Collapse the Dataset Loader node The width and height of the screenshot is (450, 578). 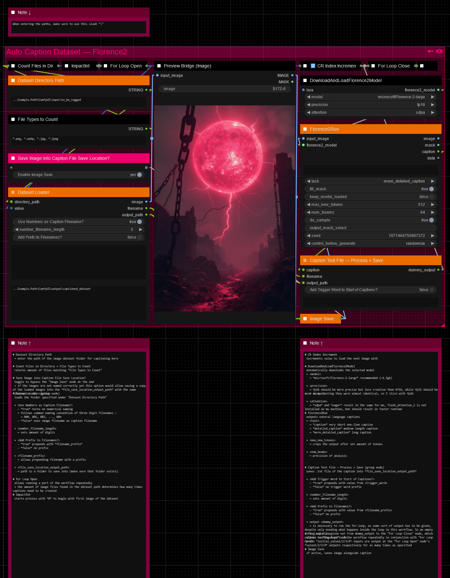[x=13, y=192]
